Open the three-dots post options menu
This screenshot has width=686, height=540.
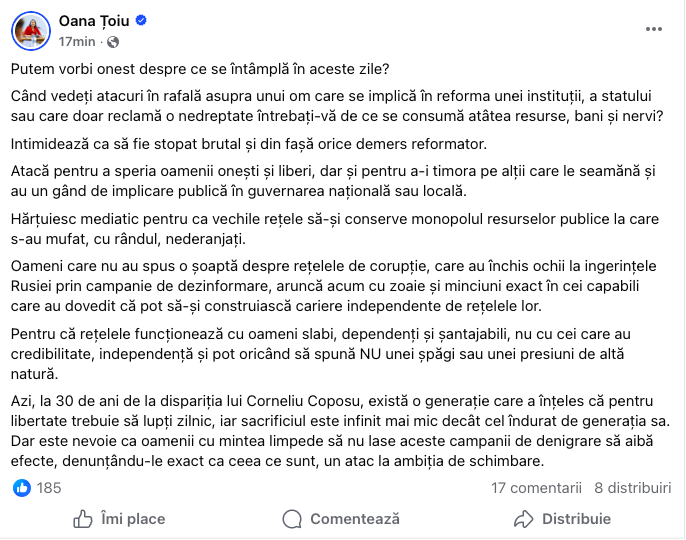654,30
